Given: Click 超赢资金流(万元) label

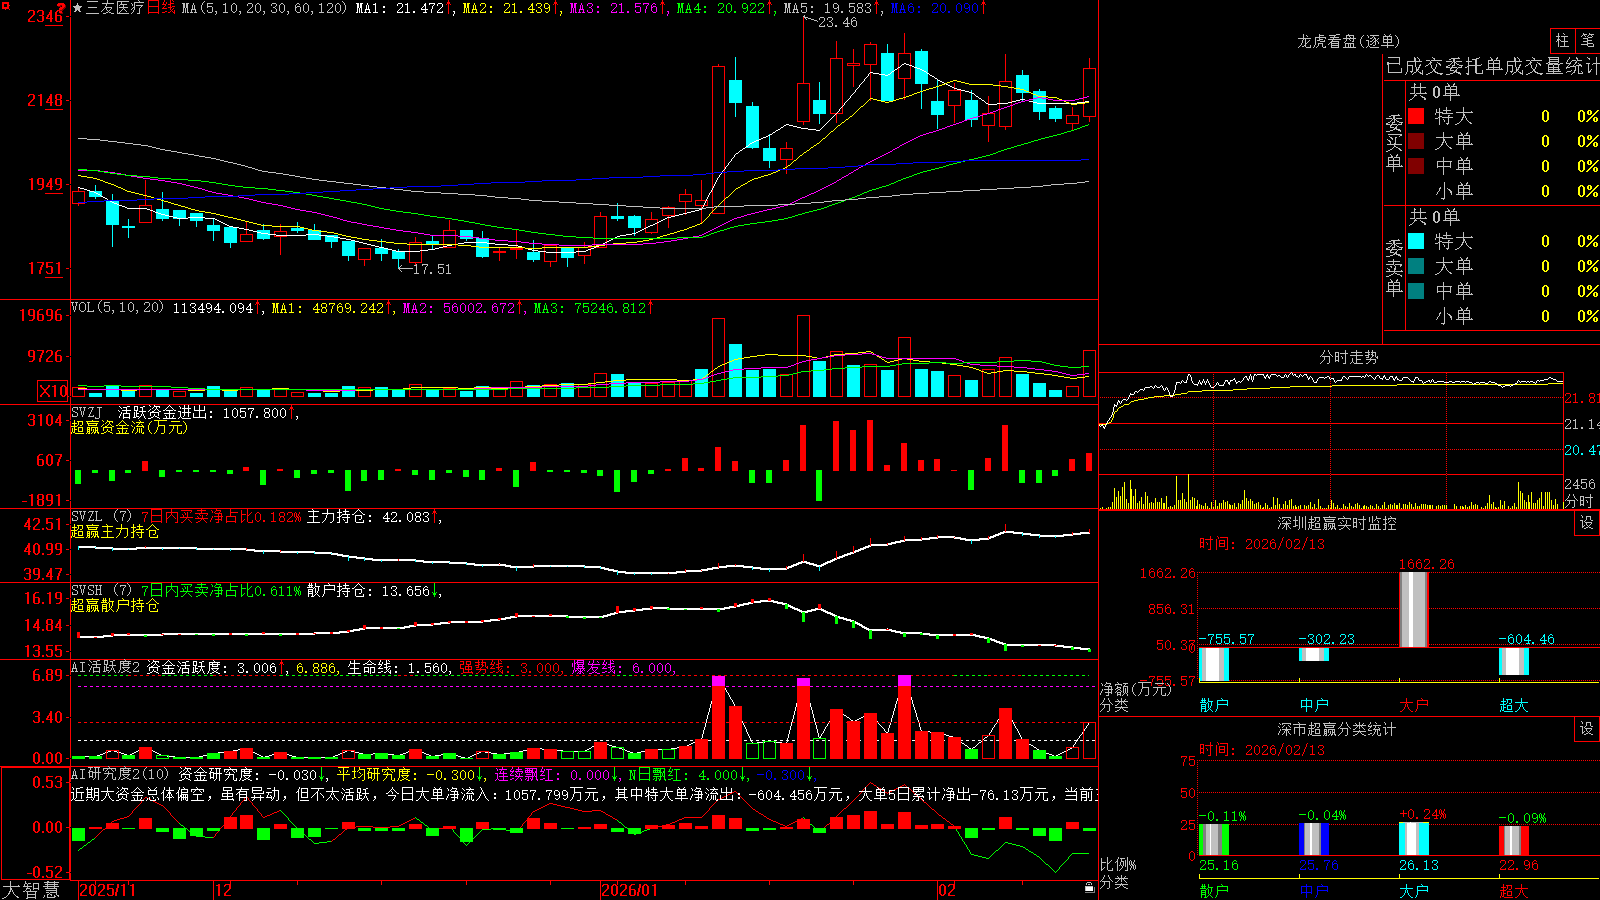Looking at the screenshot, I should click(x=129, y=427).
